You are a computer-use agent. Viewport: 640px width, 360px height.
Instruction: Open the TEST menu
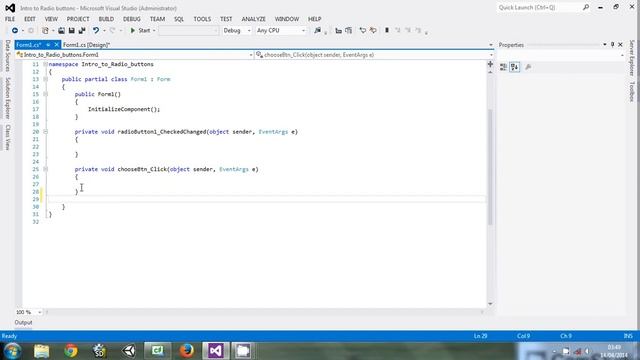click(226, 19)
